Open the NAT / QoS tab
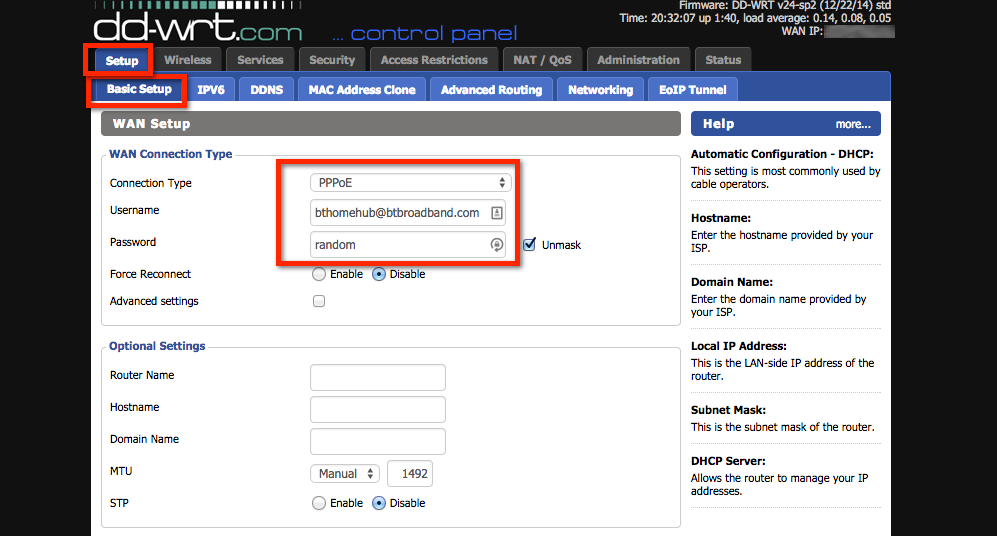Viewport: 997px width, 536px height. tap(541, 60)
